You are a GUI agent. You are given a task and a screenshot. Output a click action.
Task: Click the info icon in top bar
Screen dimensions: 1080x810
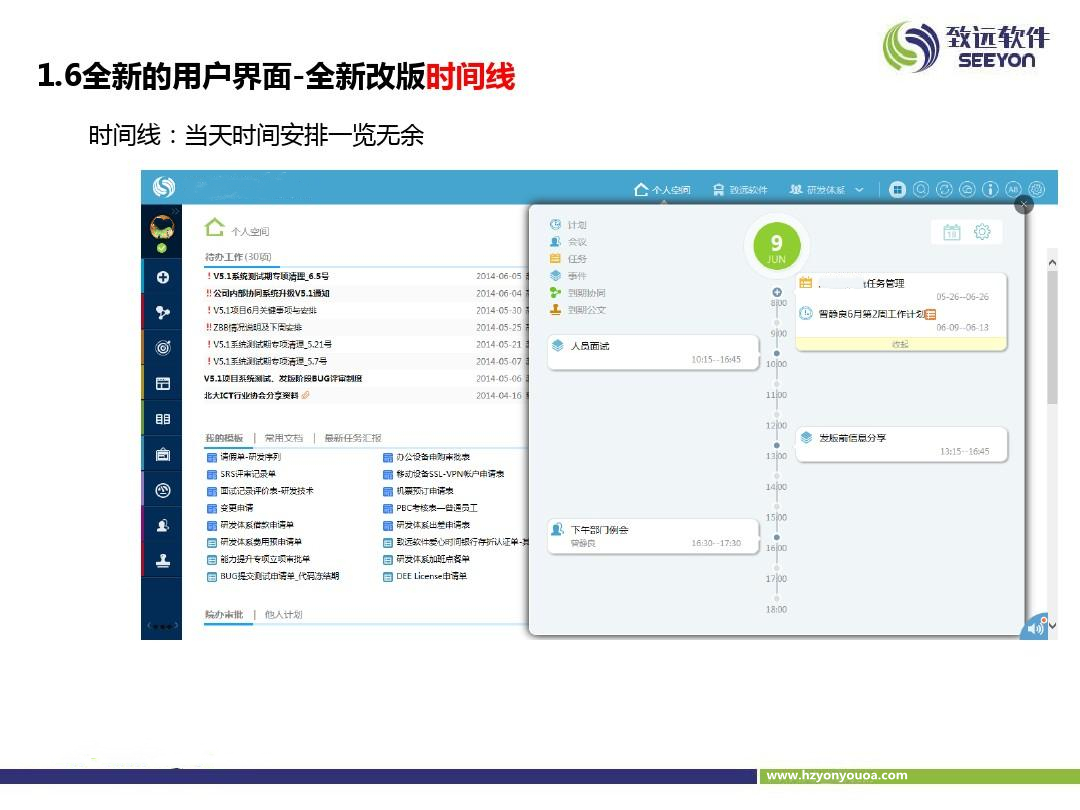990,189
